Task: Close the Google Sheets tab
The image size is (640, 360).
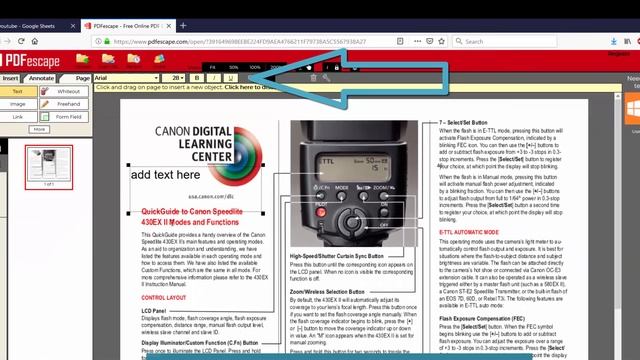Action: 73,26
